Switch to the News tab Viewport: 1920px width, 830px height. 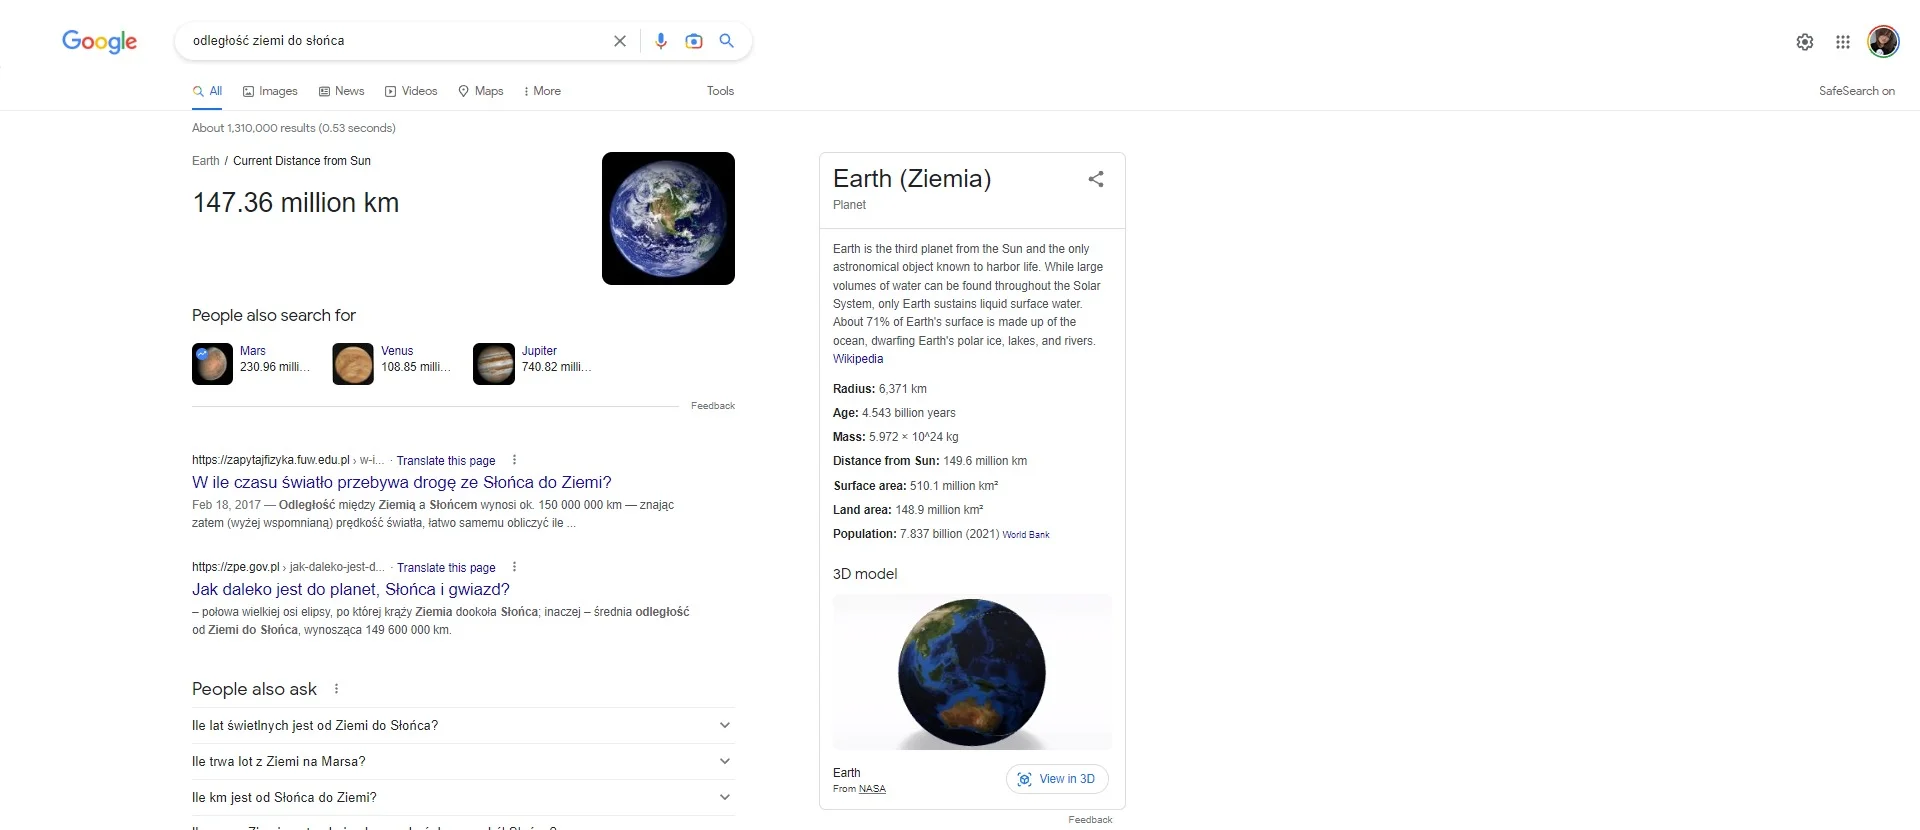[341, 91]
